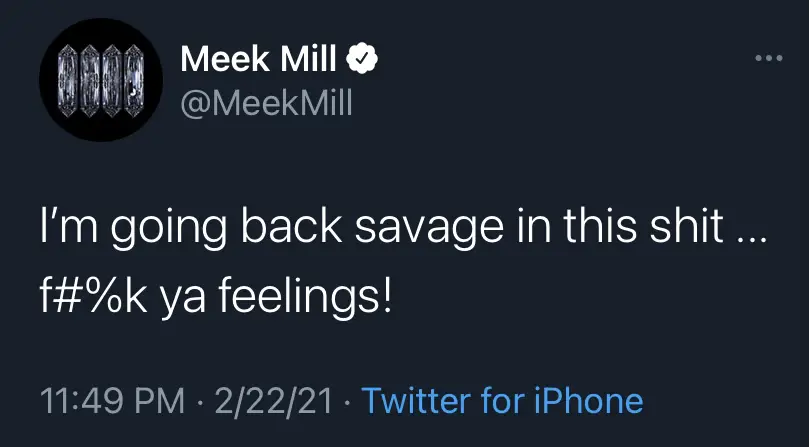Click the @MeekMill handle
The height and width of the screenshot is (447, 809).
click(x=266, y=102)
